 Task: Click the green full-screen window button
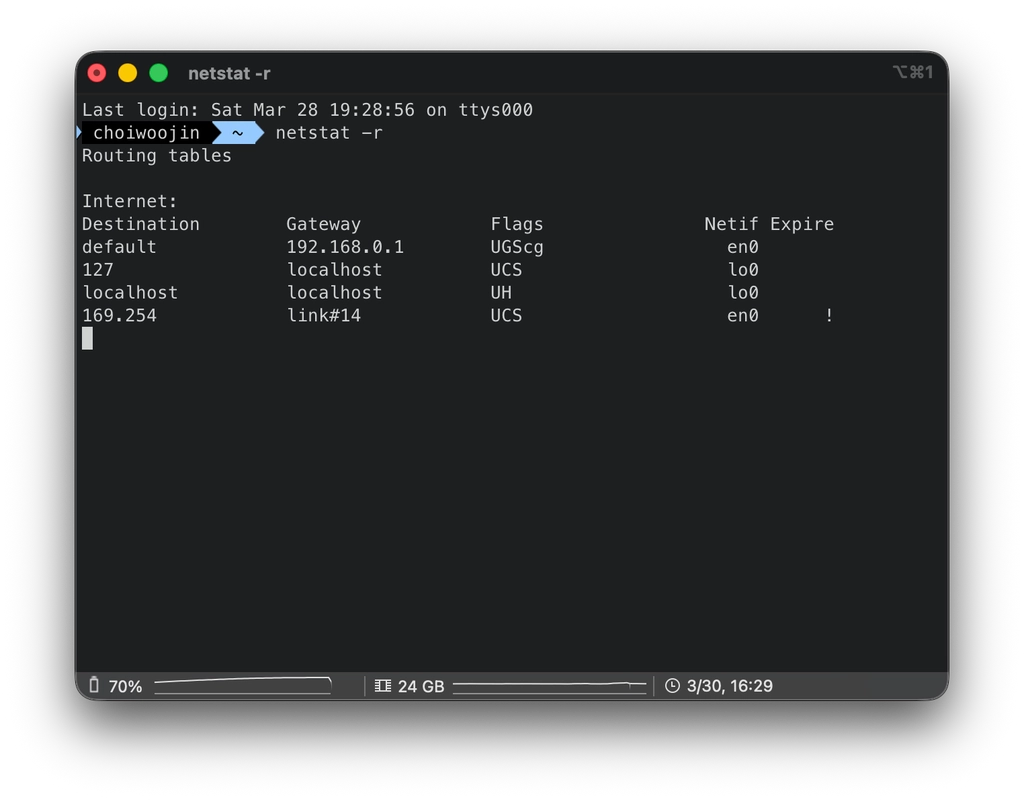[x=158, y=73]
